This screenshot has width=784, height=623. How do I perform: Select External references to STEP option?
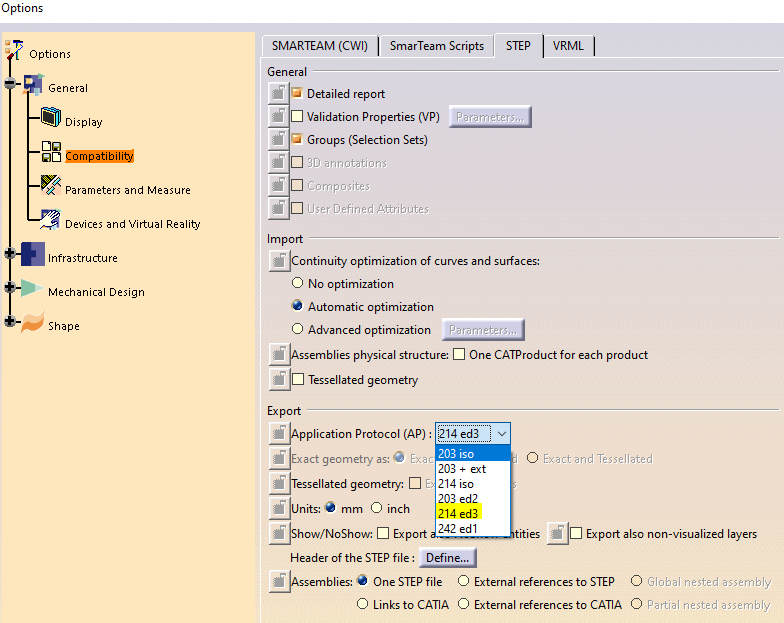click(x=464, y=581)
